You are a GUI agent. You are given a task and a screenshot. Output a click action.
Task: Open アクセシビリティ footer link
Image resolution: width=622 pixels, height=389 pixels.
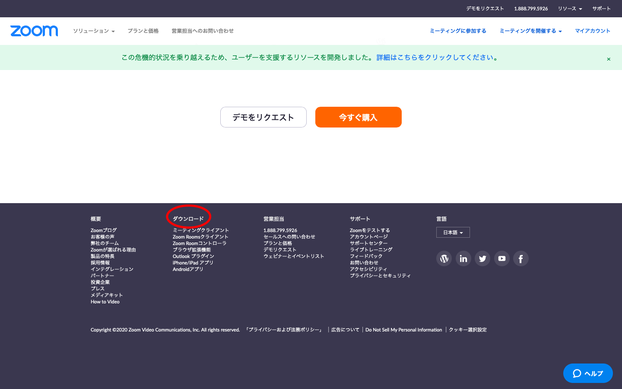pos(368,269)
